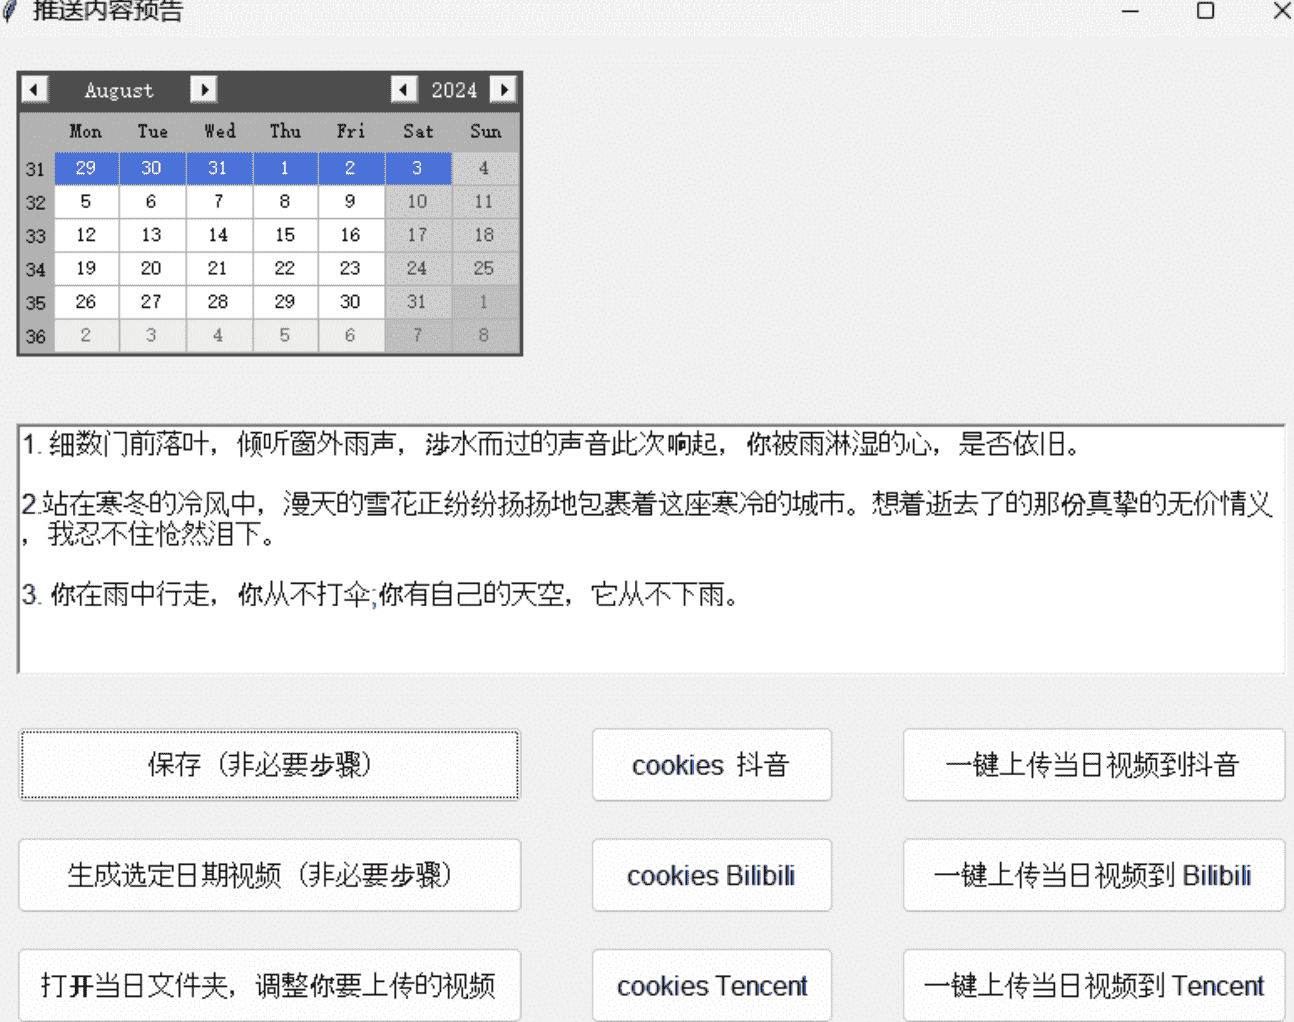Select August 19 in the calendar
Viewport: 1294px width, 1022px height.
[86, 268]
